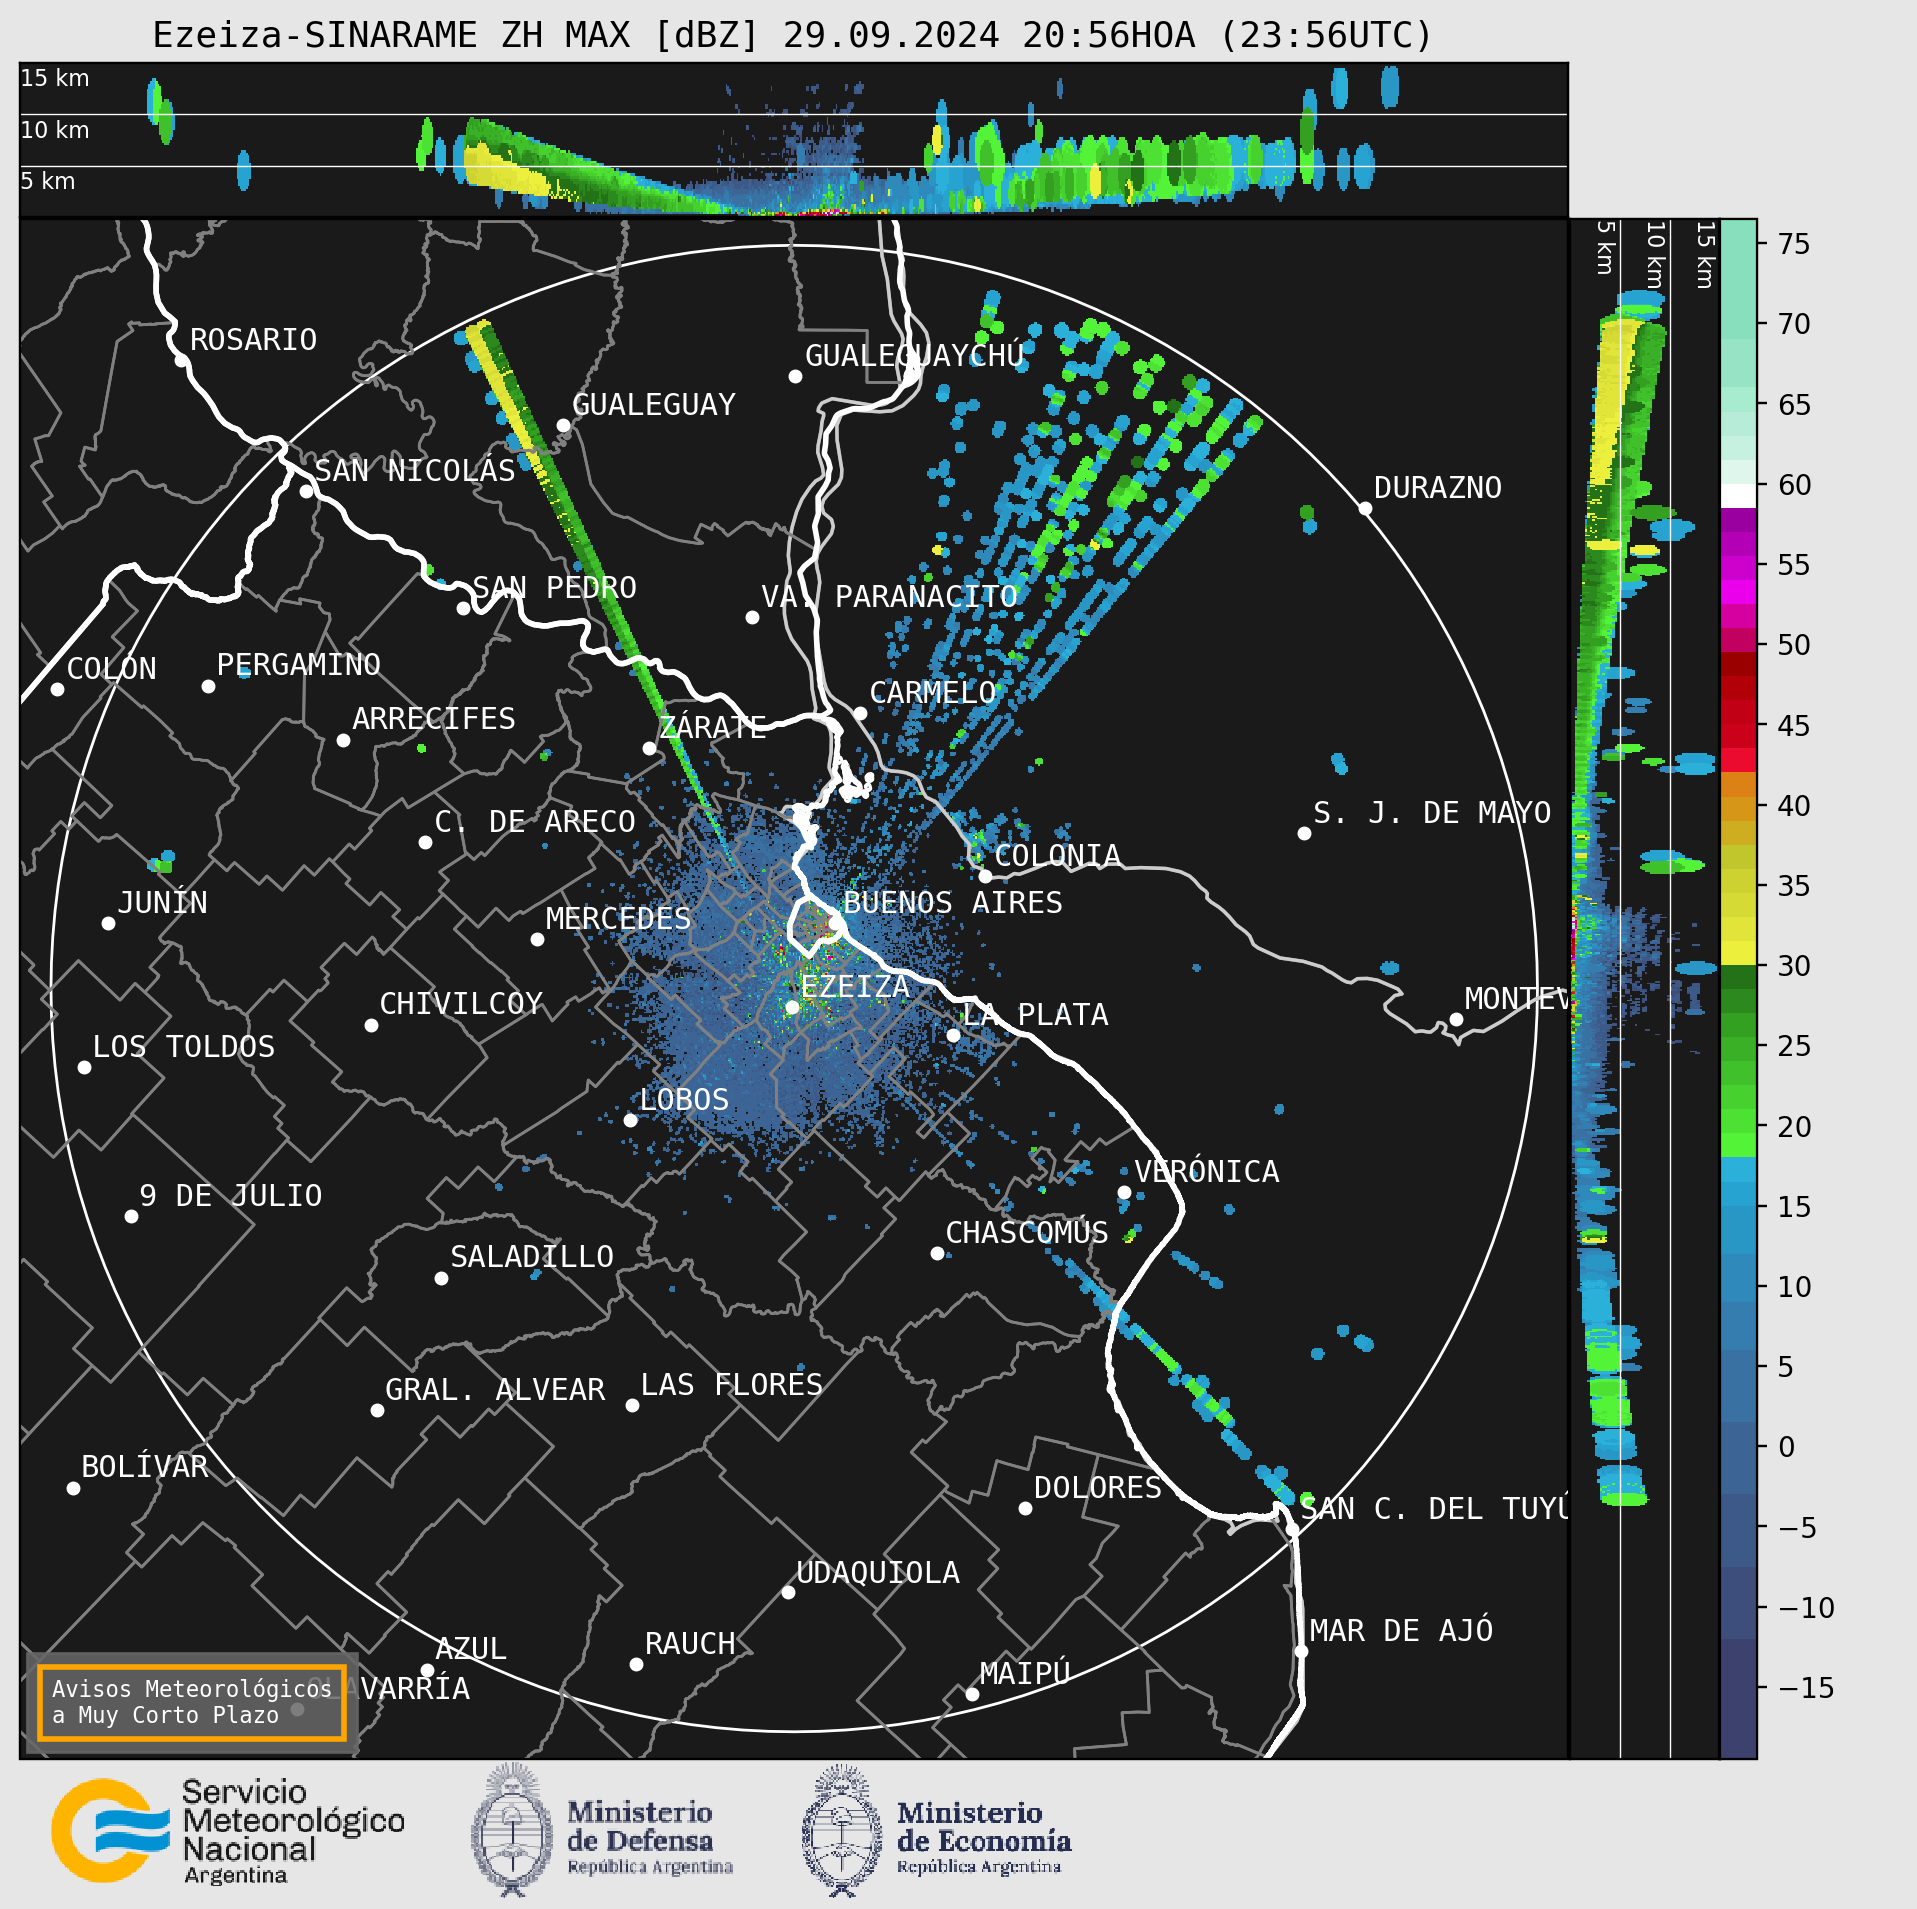Click the BOLÍVAR city label
The image size is (1917, 1909).
coord(144,1466)
